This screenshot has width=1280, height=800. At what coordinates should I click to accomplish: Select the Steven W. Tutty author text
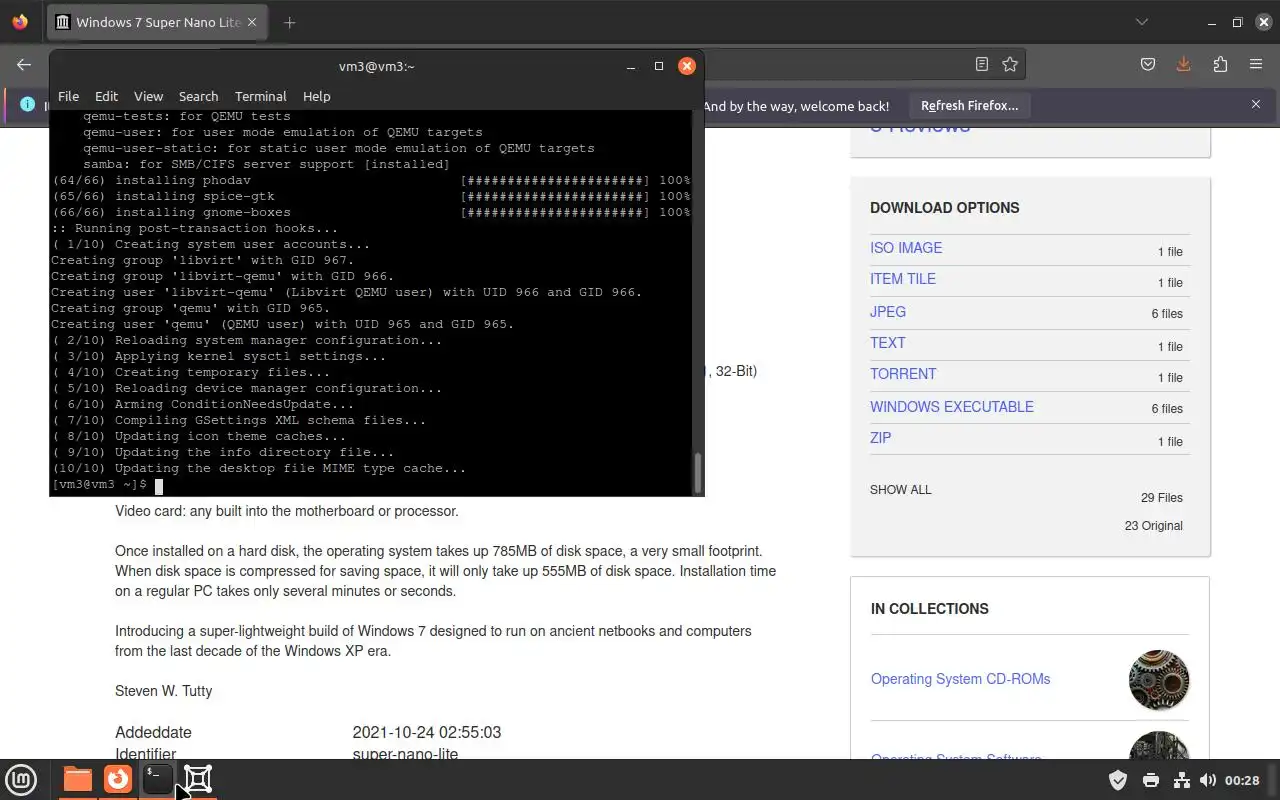pyautogui.click(x=163, y=691)
